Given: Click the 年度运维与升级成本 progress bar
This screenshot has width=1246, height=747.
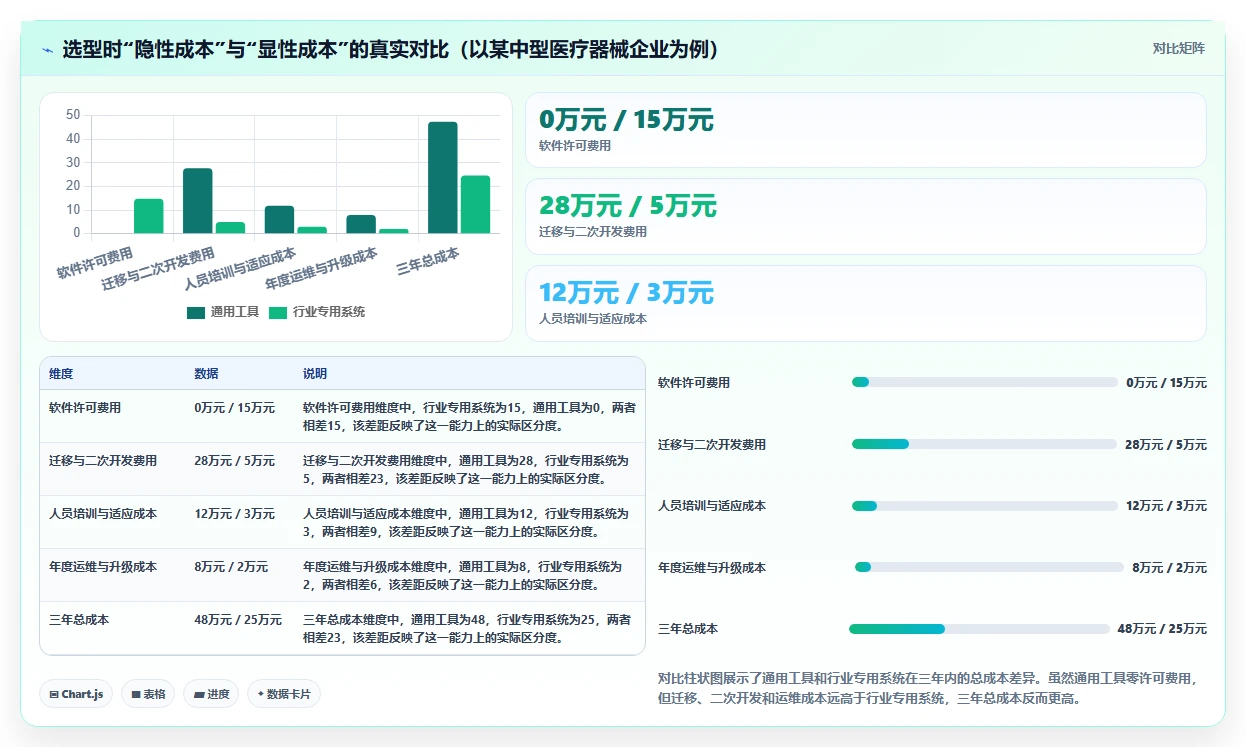Looking at the screenshot, I should [989, 567].
